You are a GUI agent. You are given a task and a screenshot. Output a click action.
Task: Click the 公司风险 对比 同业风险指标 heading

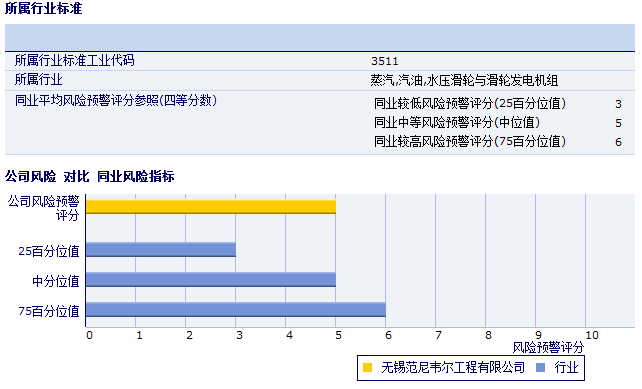coord(90,176)
